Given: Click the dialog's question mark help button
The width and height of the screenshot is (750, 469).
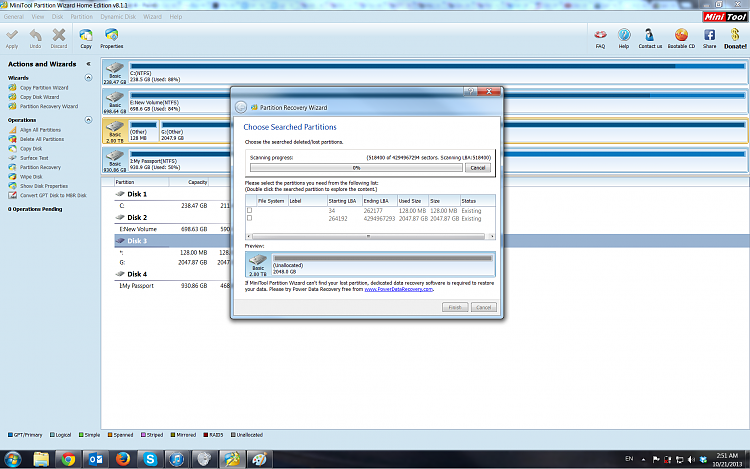Looking at the screenshot, I should coord(470,91).
